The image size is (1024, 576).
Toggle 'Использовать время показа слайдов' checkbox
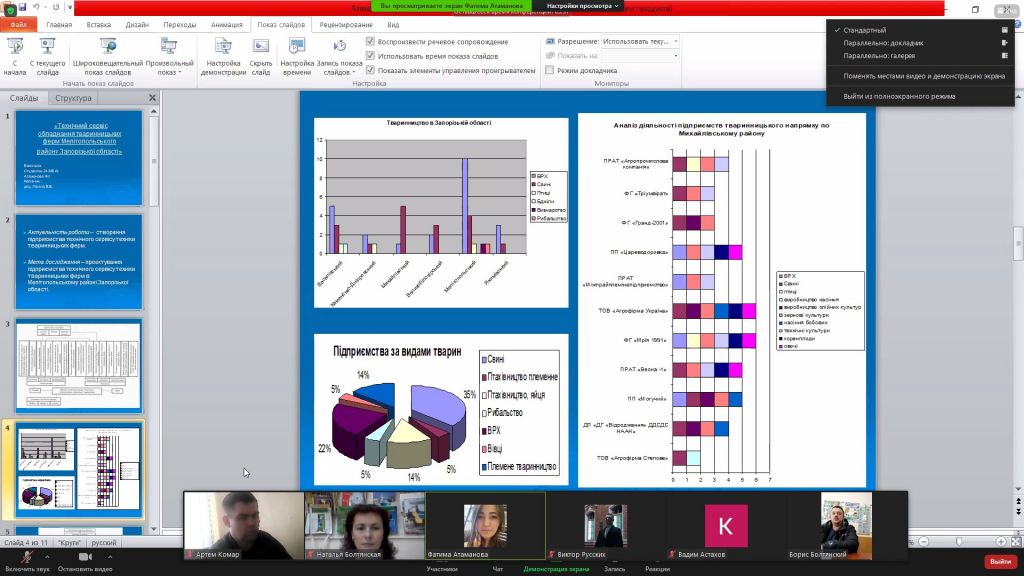pos(370,56)
